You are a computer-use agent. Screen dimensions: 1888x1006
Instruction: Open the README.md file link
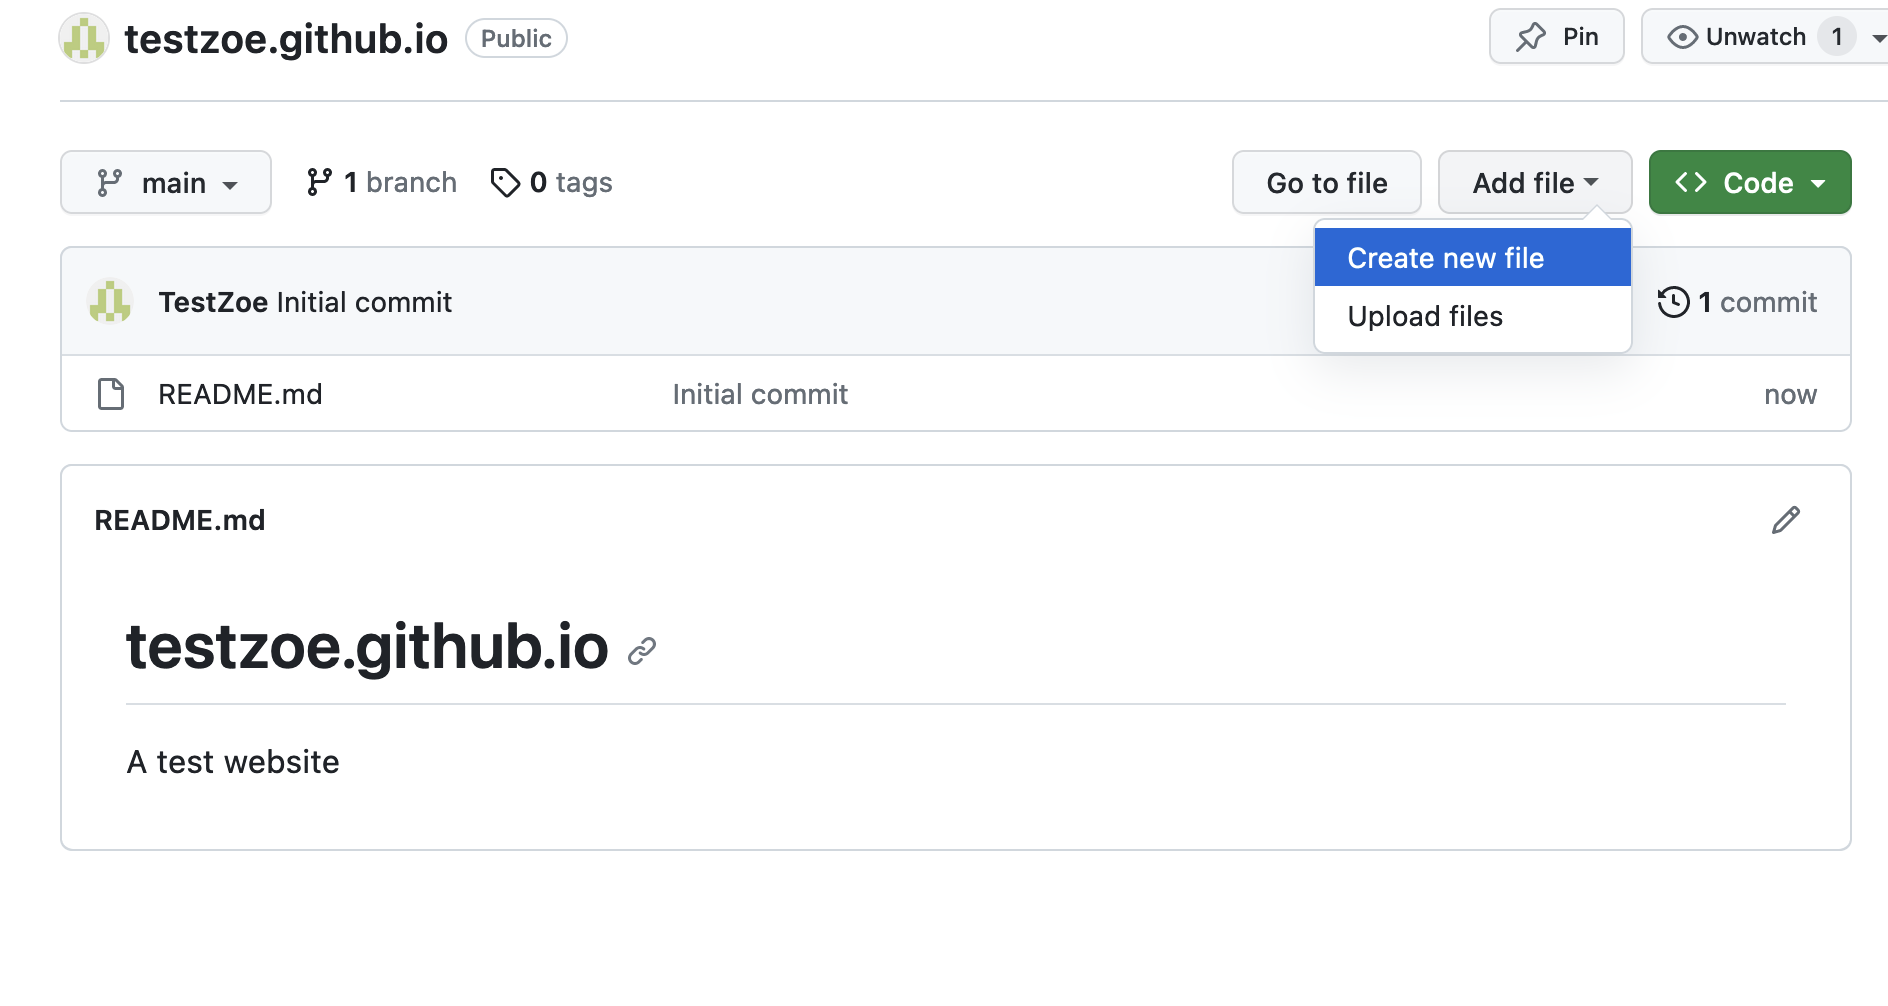pyautogui.click(x=240, y=394)
